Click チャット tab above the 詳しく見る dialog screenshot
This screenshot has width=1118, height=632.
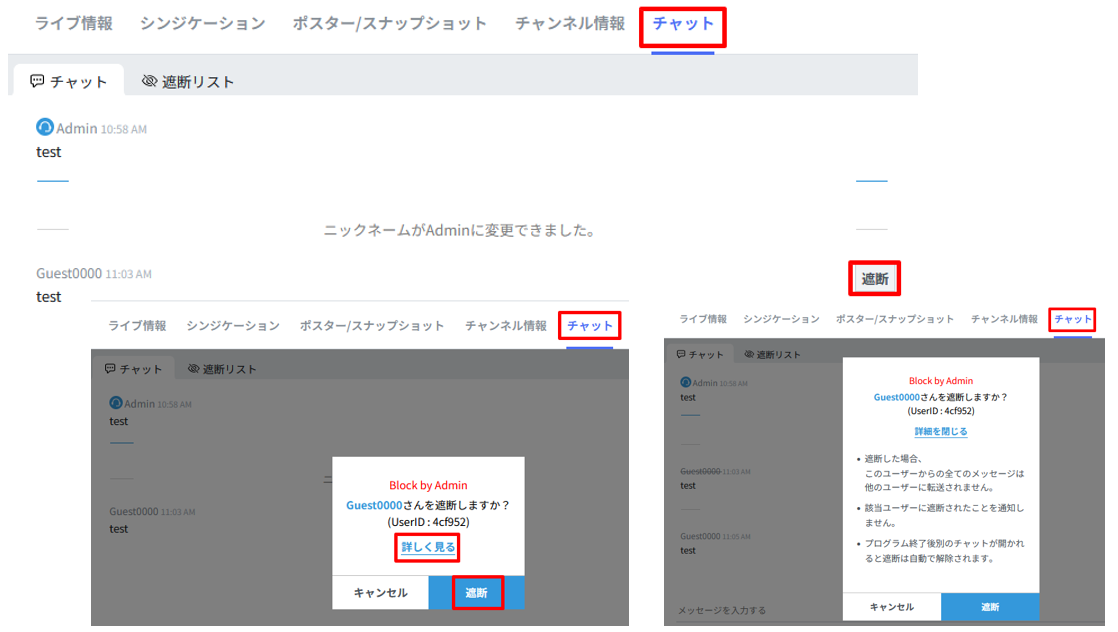click(x=590, y=325)
